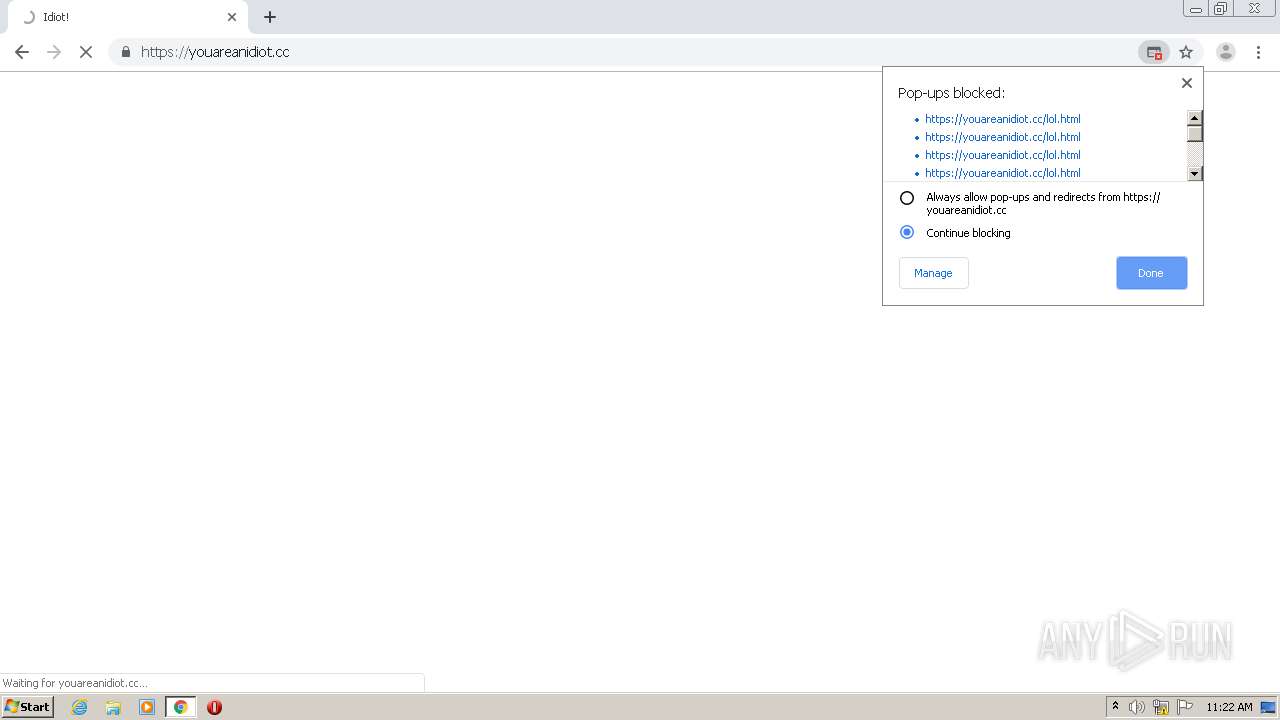Stop loading the page
The image size is (1280, 720).
click(86, 52)
